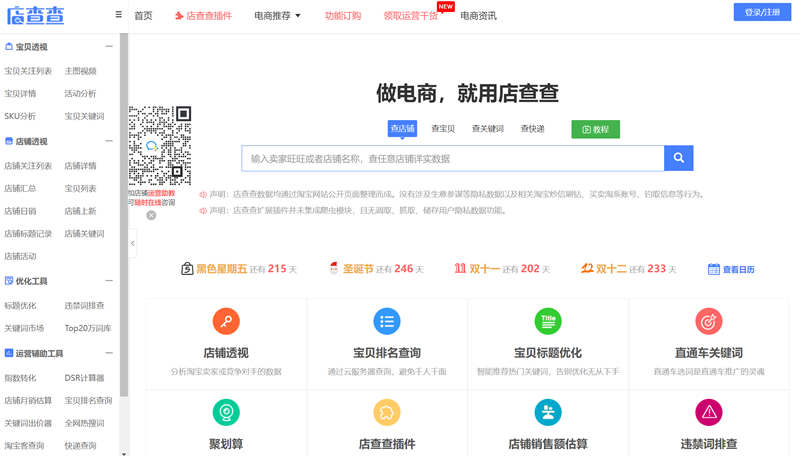Click the 违禁词排查 warning triangle icon

point(708,412)
